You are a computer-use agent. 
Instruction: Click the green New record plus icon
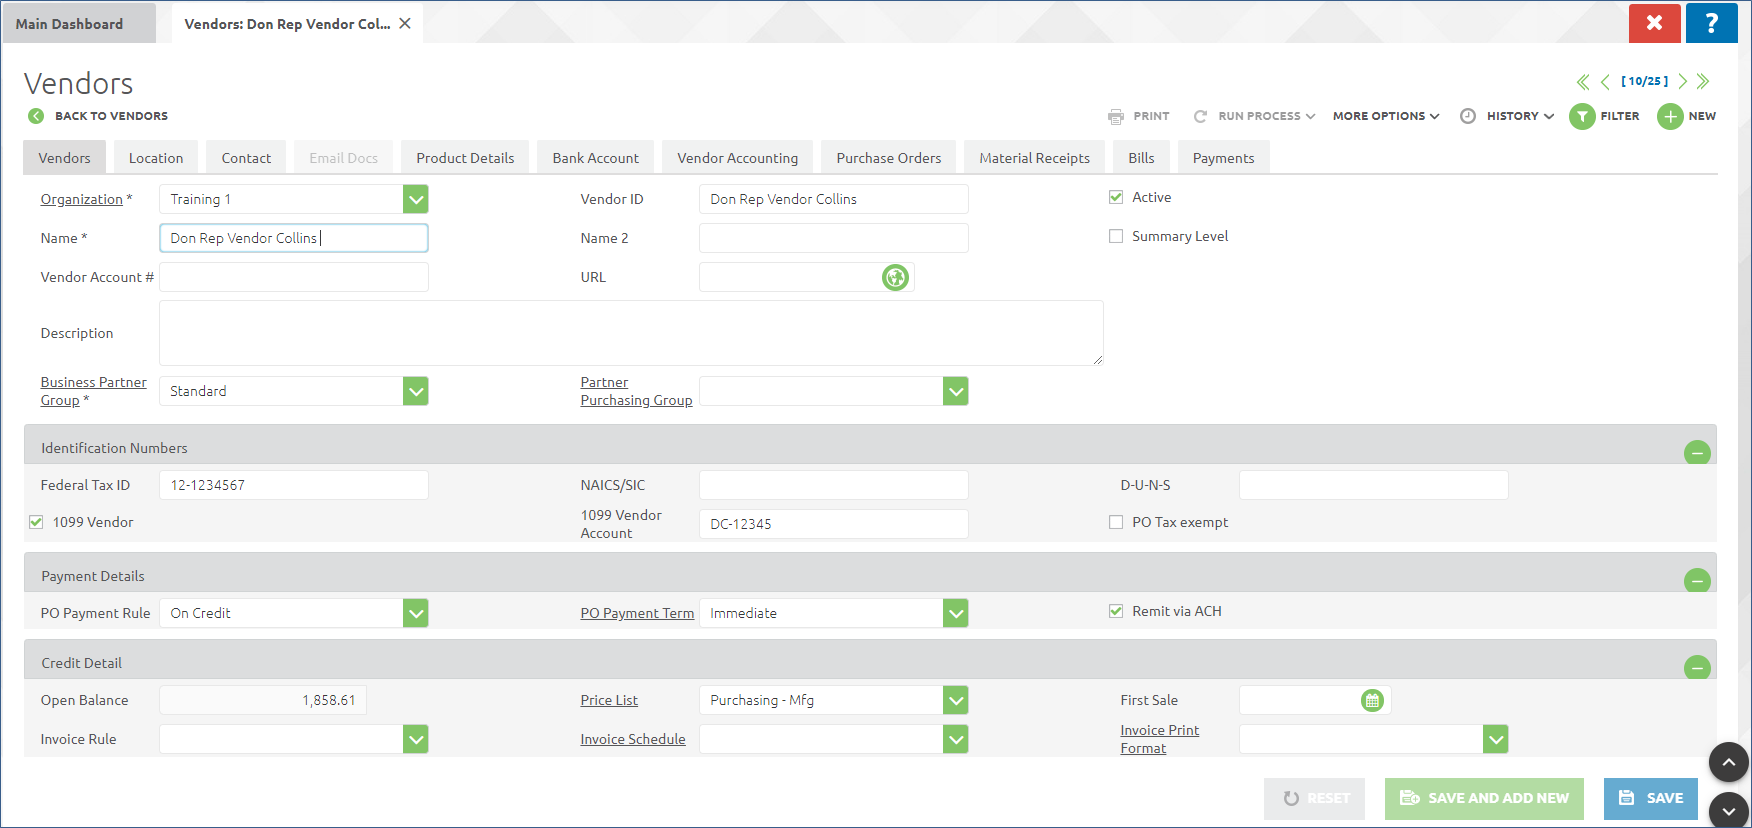coord(1670,117)
